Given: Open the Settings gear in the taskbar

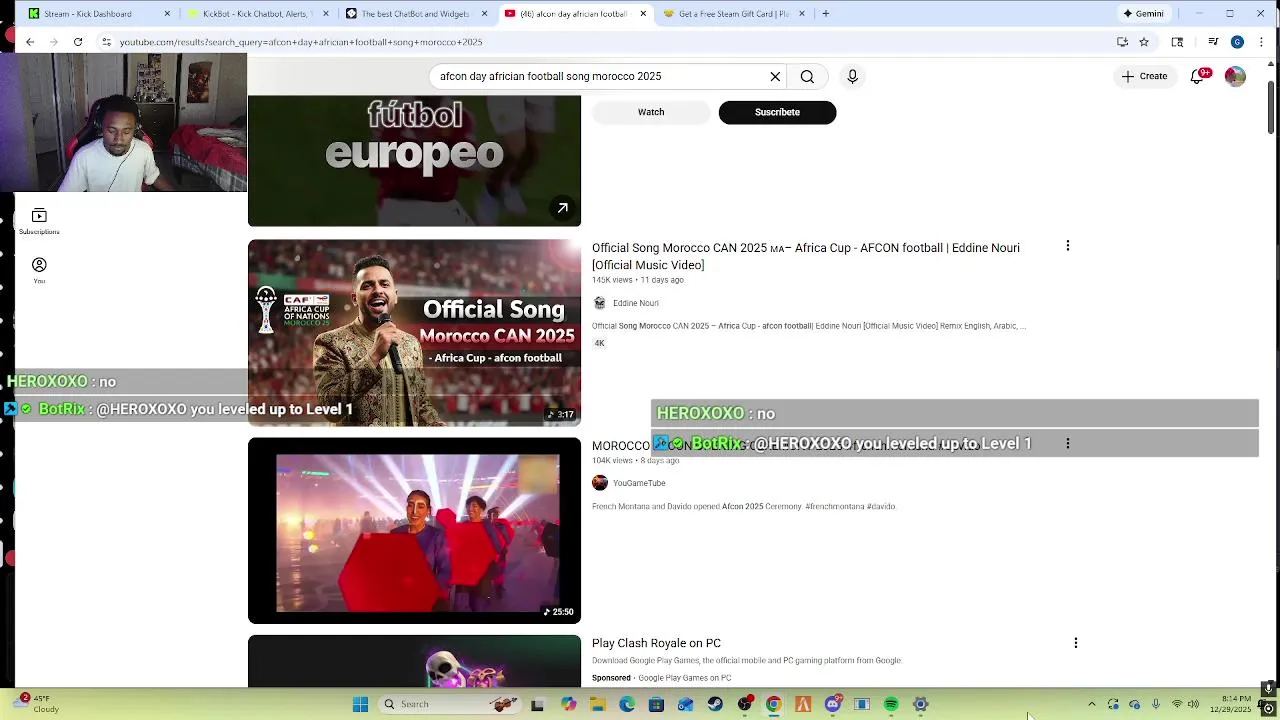Looking at the screenshot, I should [921, 704].
